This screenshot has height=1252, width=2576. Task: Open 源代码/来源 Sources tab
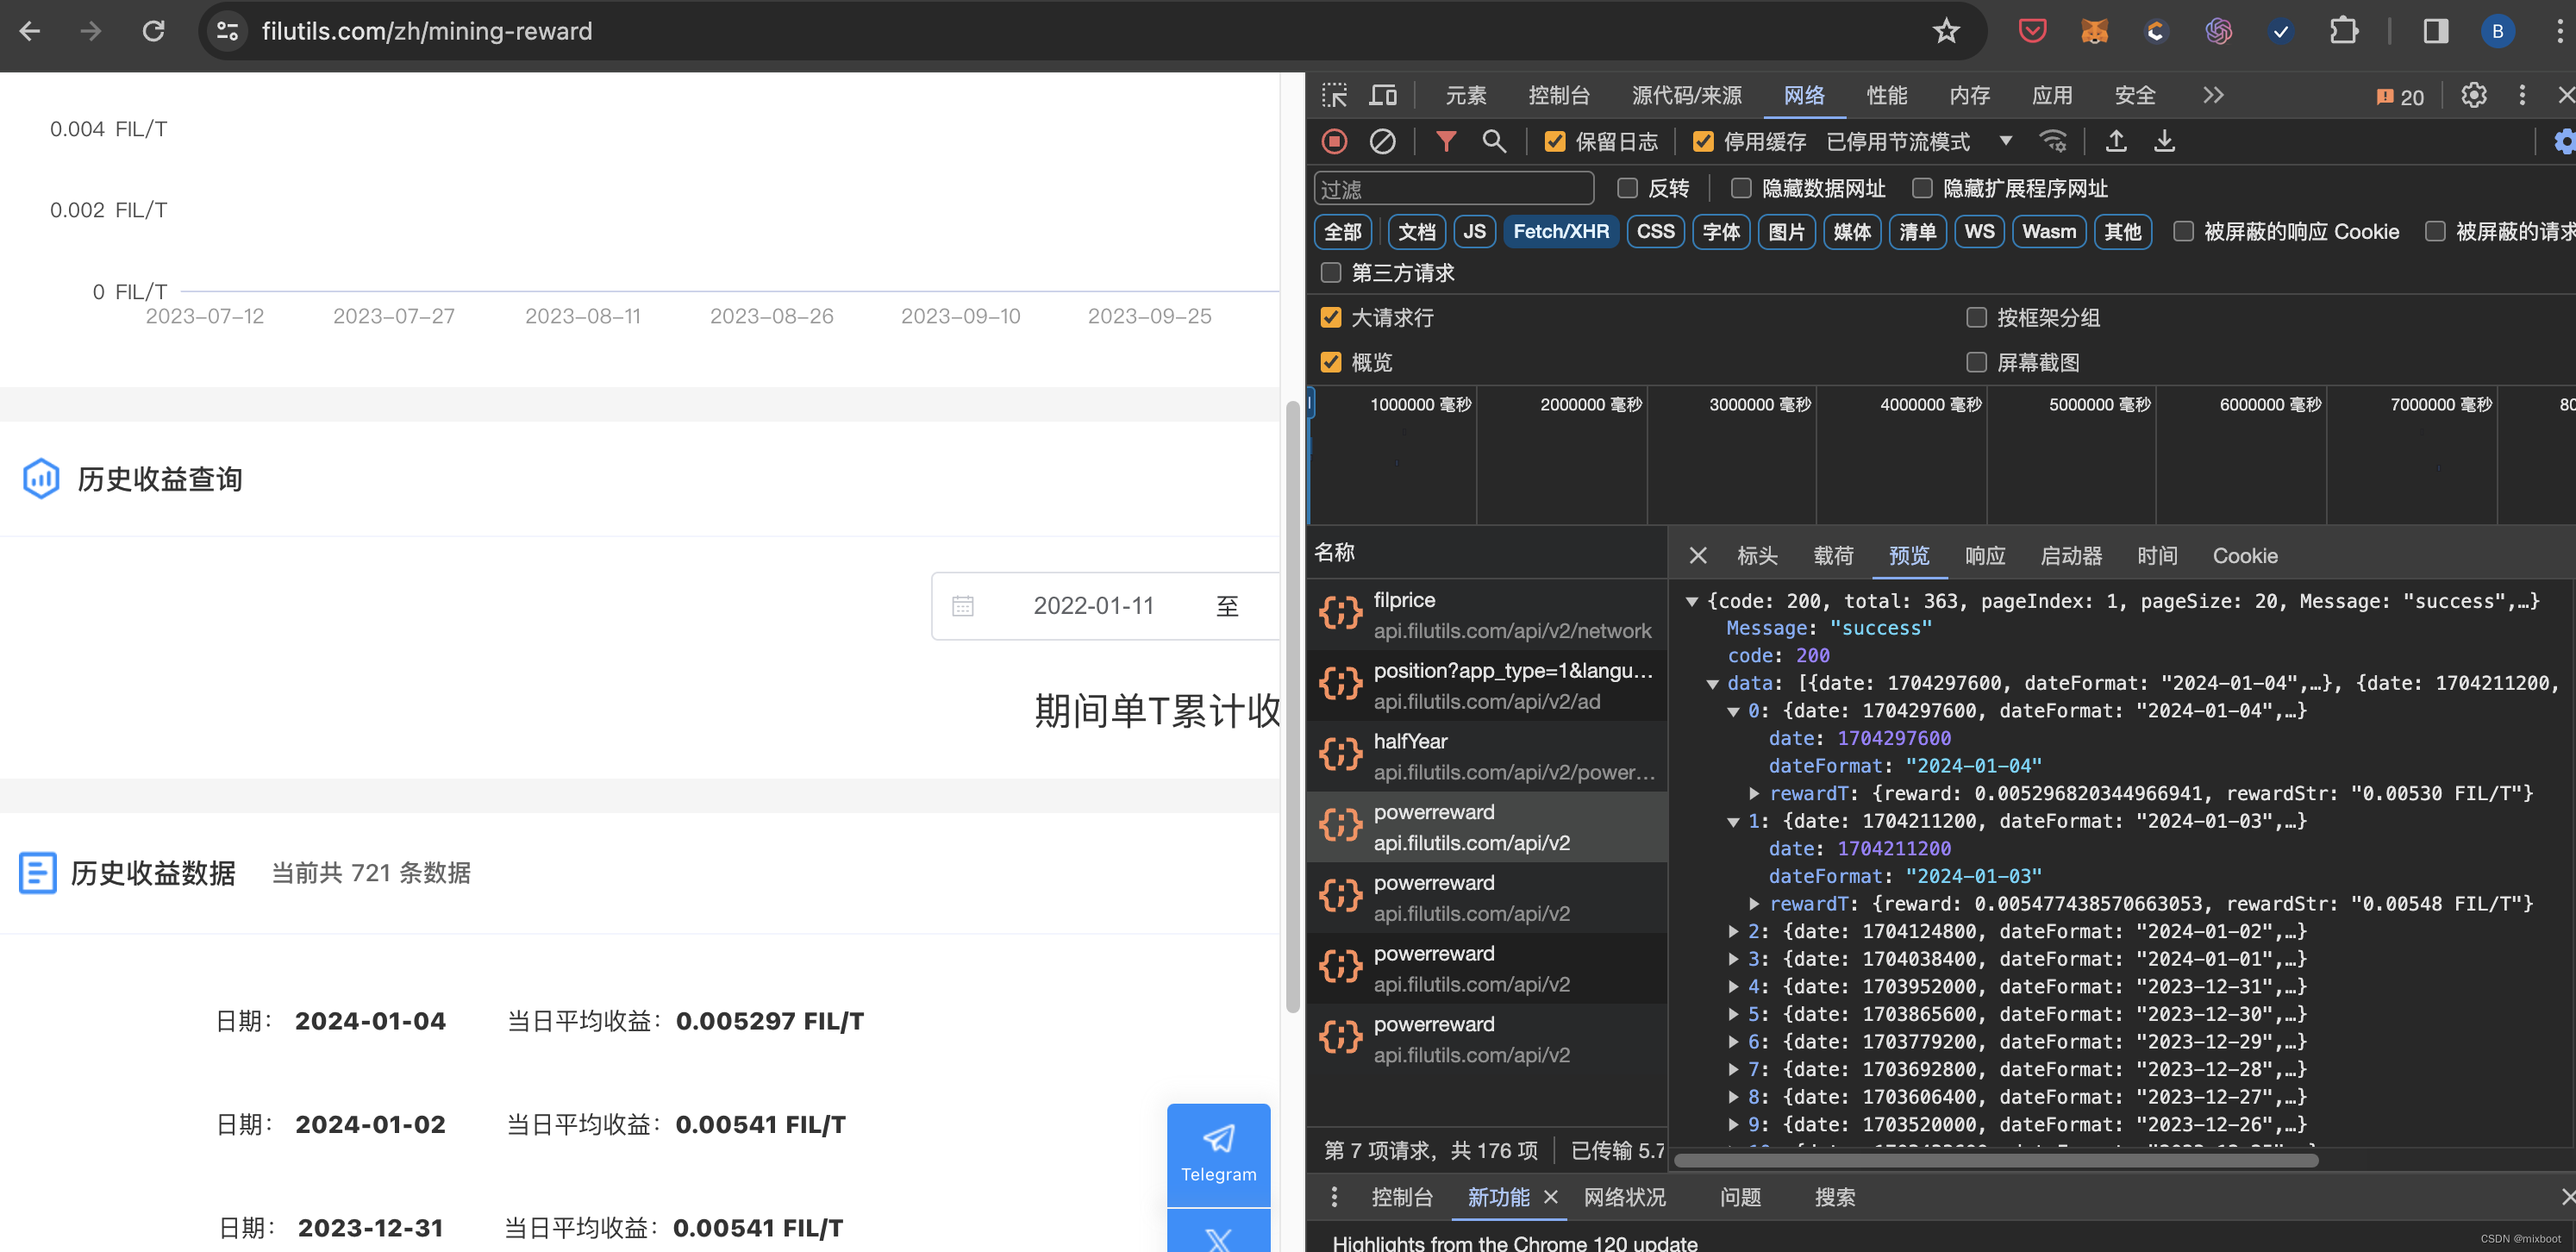[1686, 95]
